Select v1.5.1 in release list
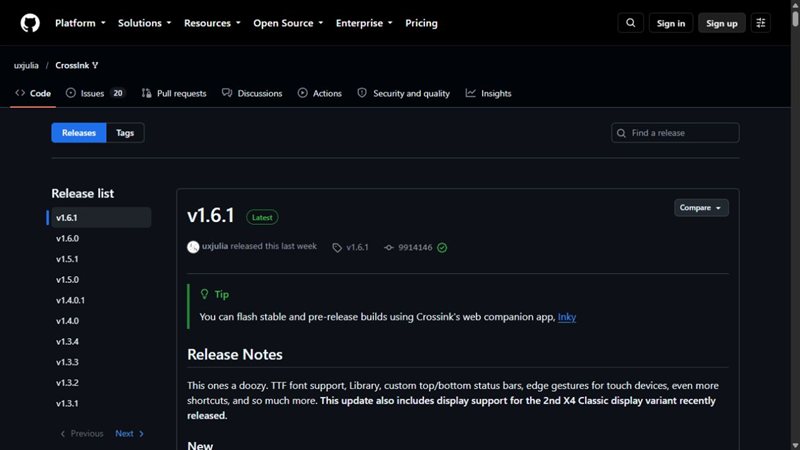Screen dimensions: 800x450 101,259
